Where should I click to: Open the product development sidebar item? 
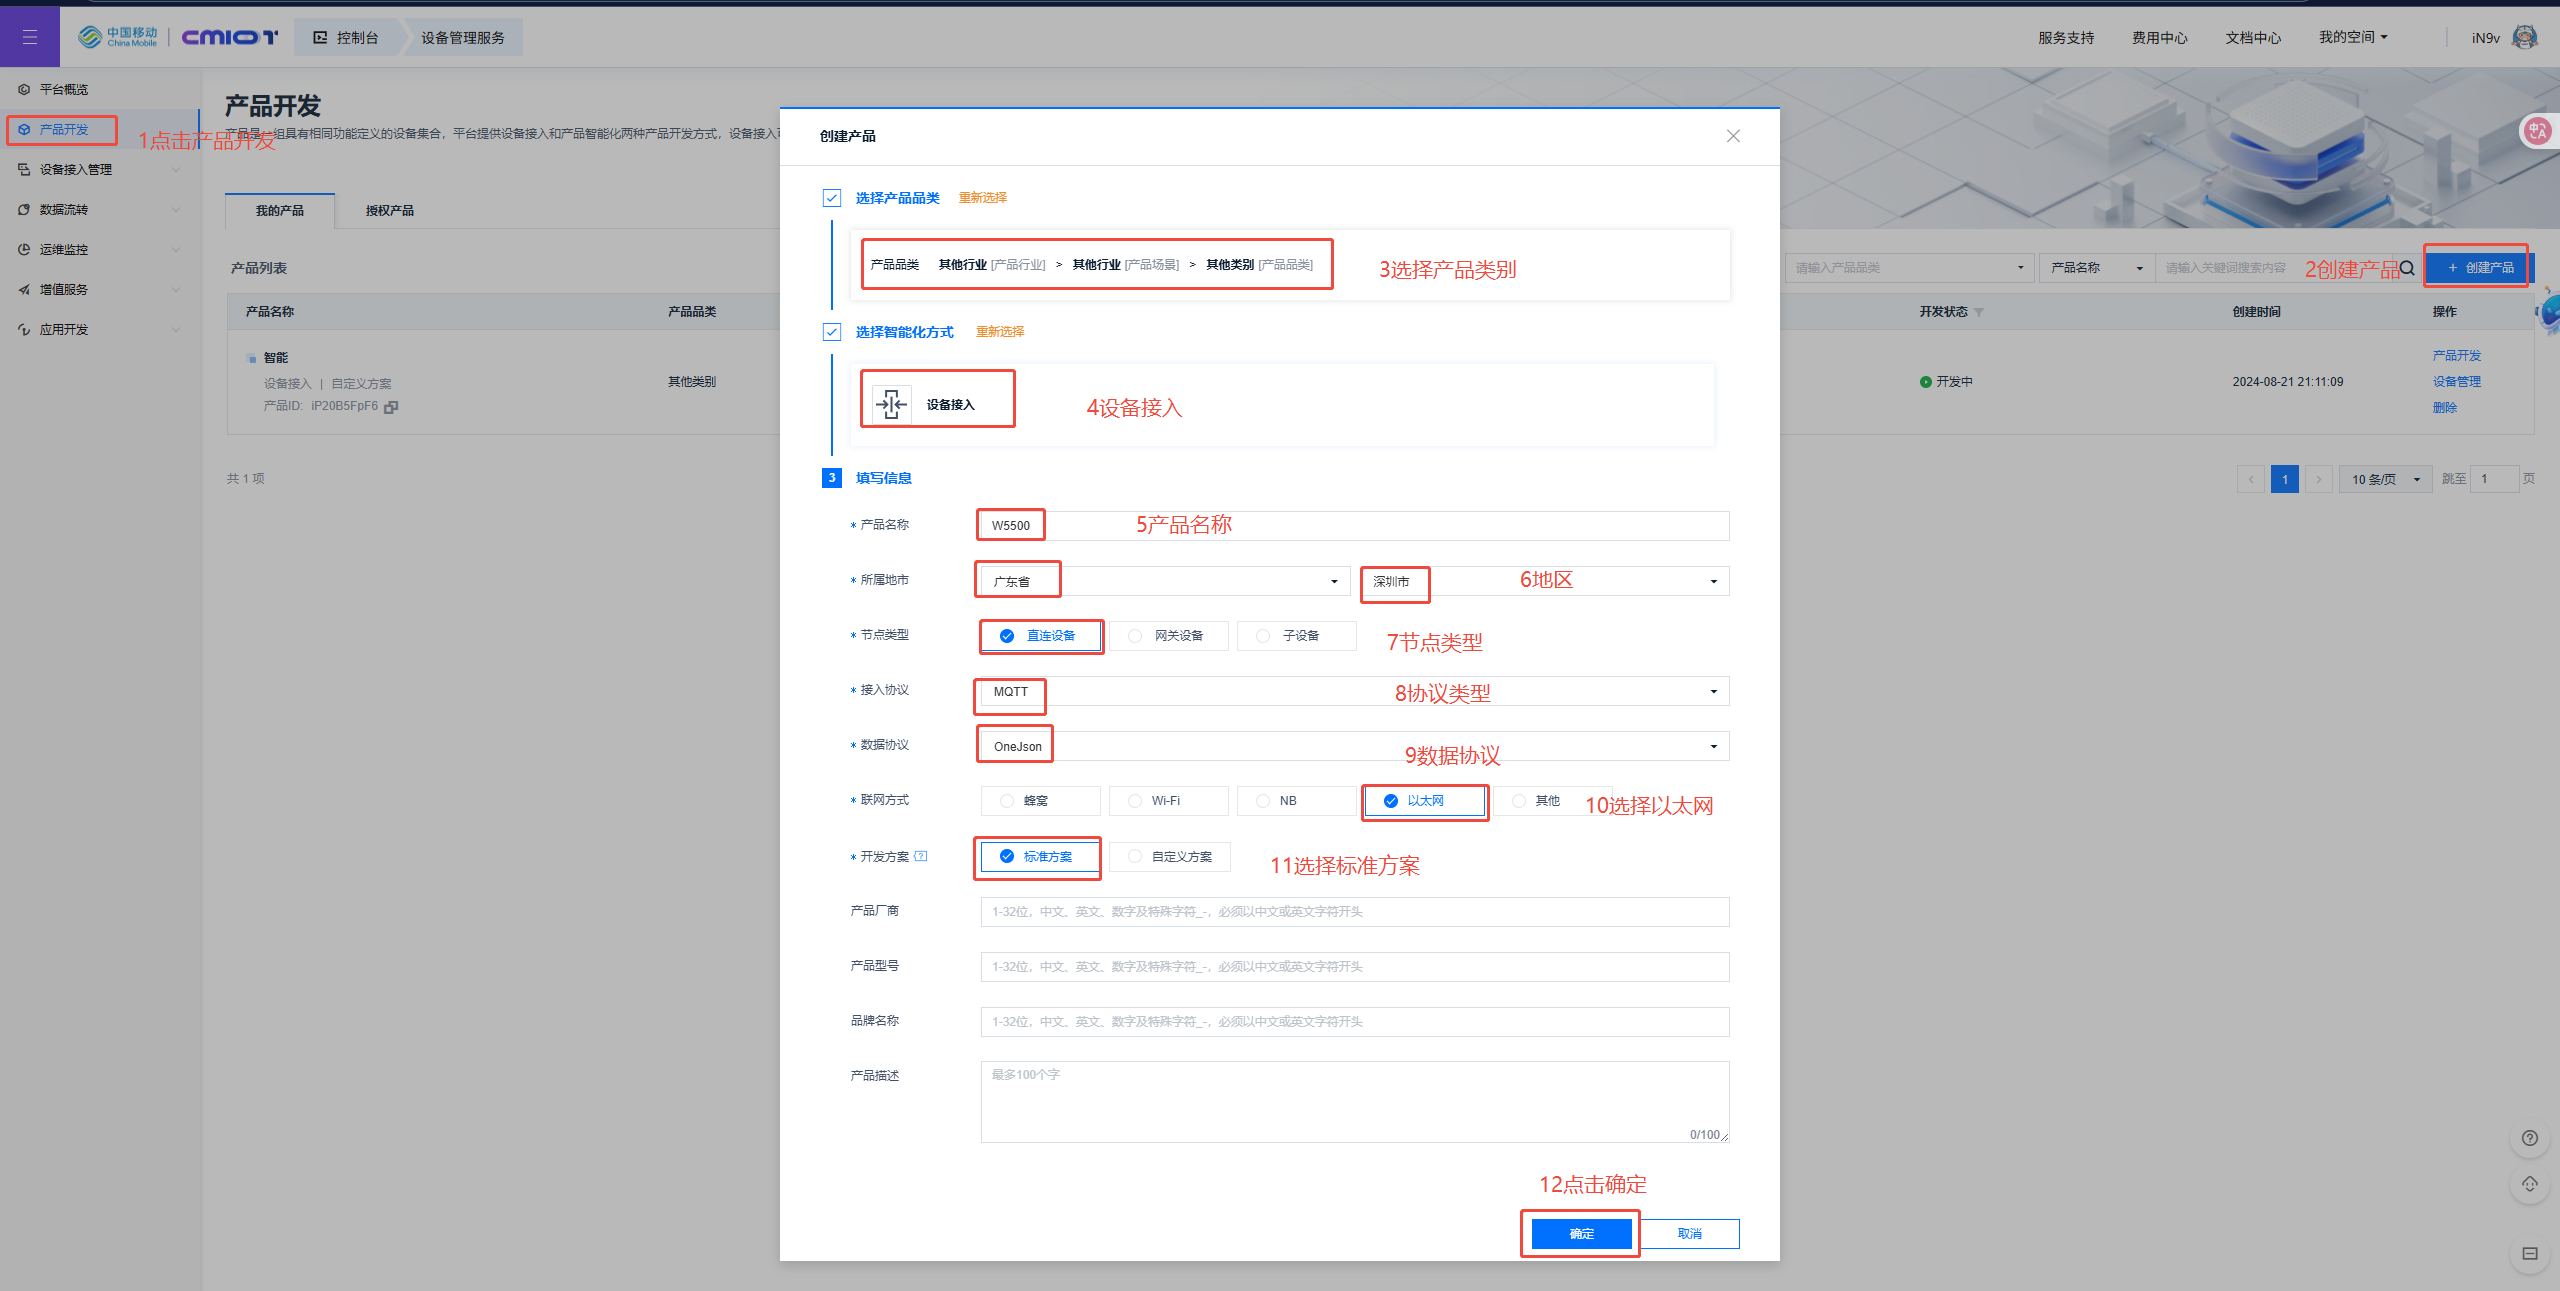coord(63,130)
